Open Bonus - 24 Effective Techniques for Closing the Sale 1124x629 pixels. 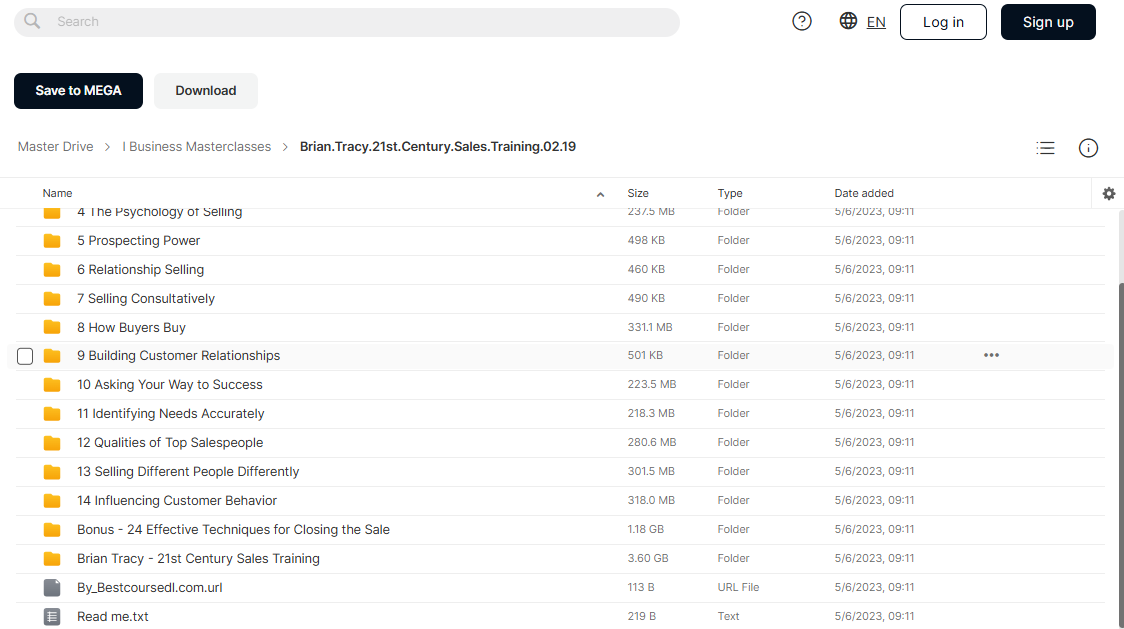point(234,529)
